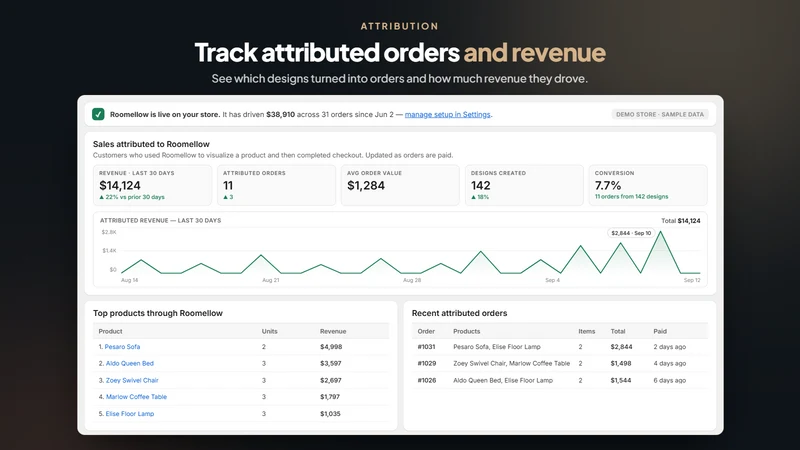Click the 2 days ago paid cell
The height and width of the screenshot is (450, 800).
[x=670, y=346]
